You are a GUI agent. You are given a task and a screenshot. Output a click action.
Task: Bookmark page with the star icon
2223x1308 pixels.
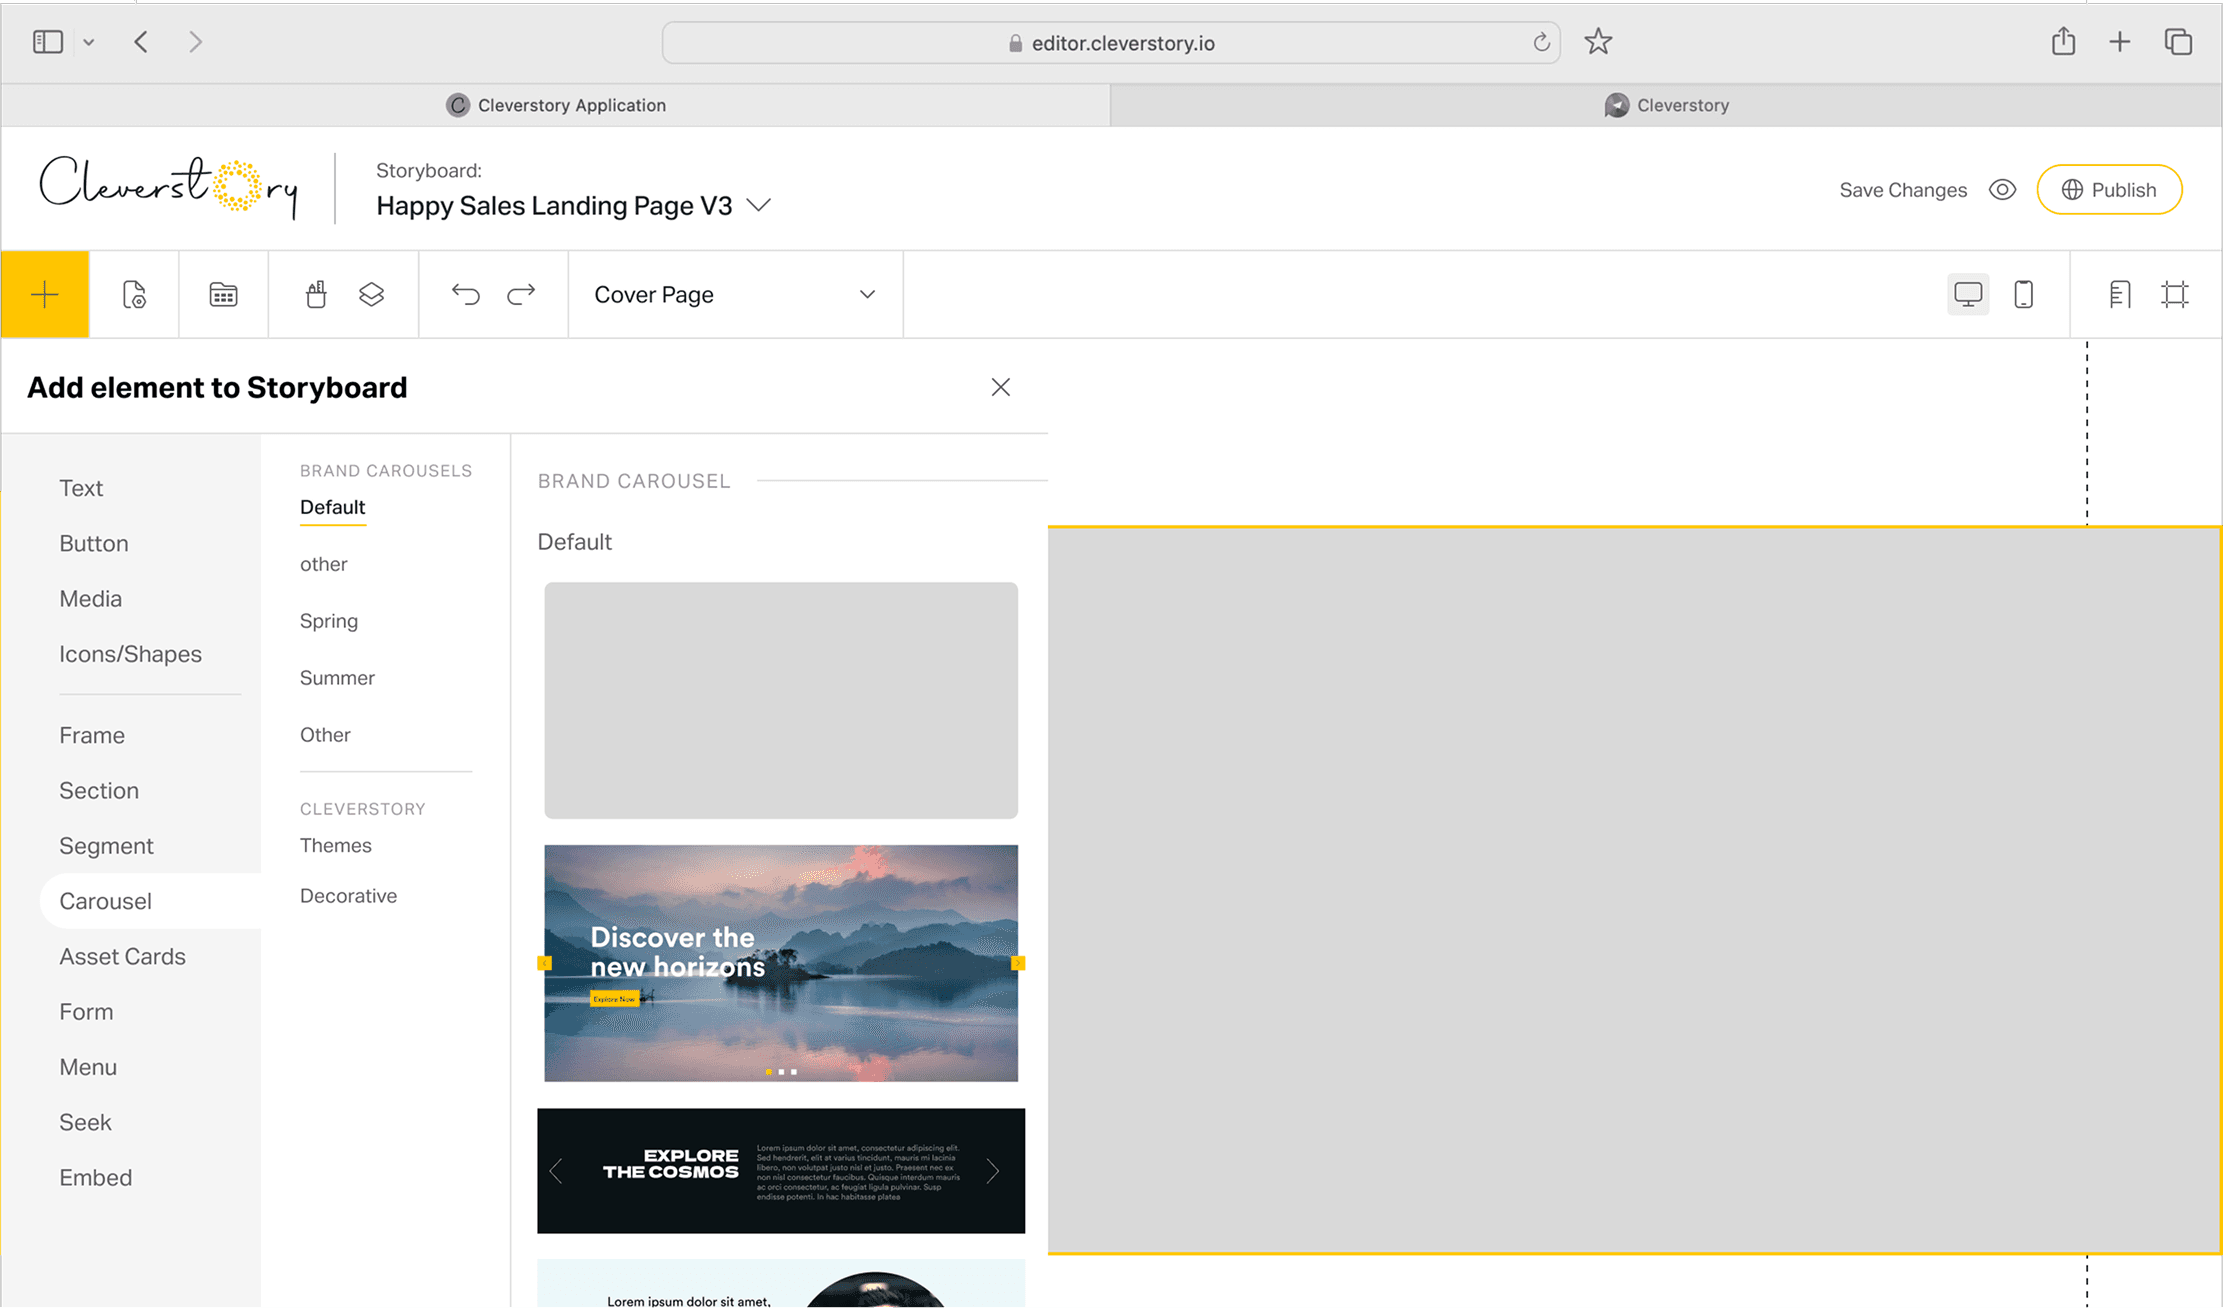coord(1598,42)
